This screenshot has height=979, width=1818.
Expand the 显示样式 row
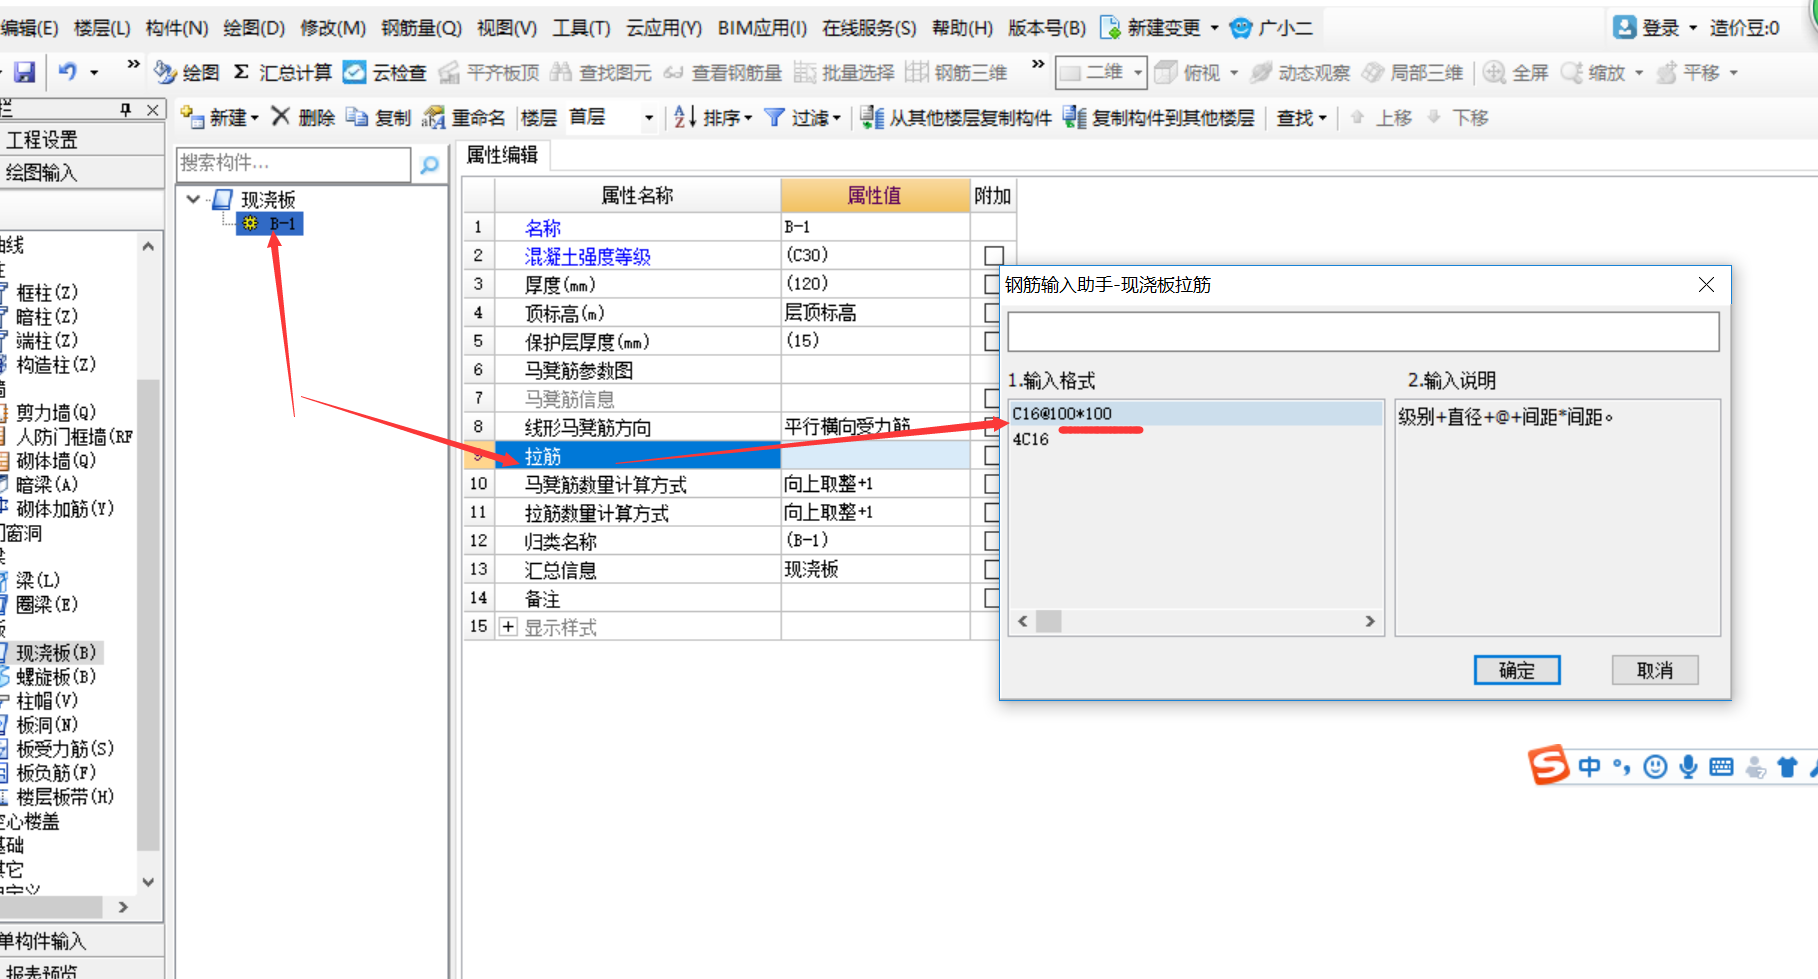pyautogui.click(x=508, y=627)
